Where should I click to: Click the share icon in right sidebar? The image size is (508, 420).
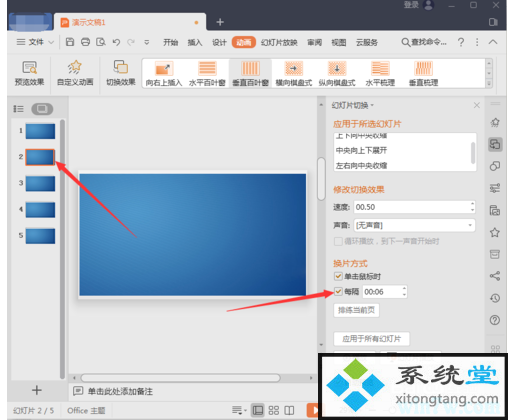(x=495, y=276)
